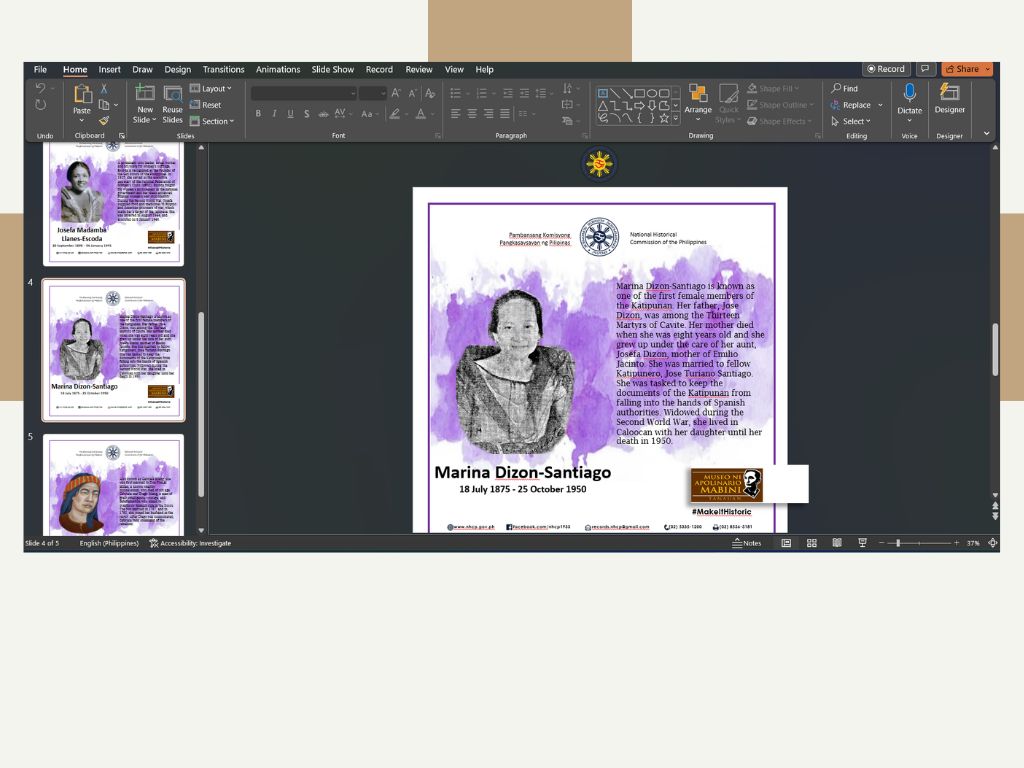
Task: Select the Text Box shape tool
Action: tap(603, 93)
